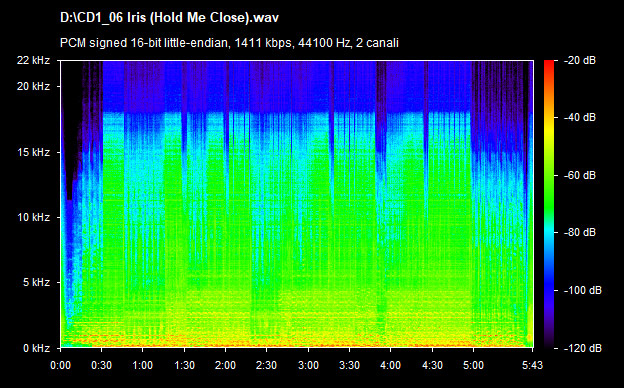Click the 22 kHz frequency axis label
Image resolution: width=624 pixels, height=388 pixels.
point(33,60)
